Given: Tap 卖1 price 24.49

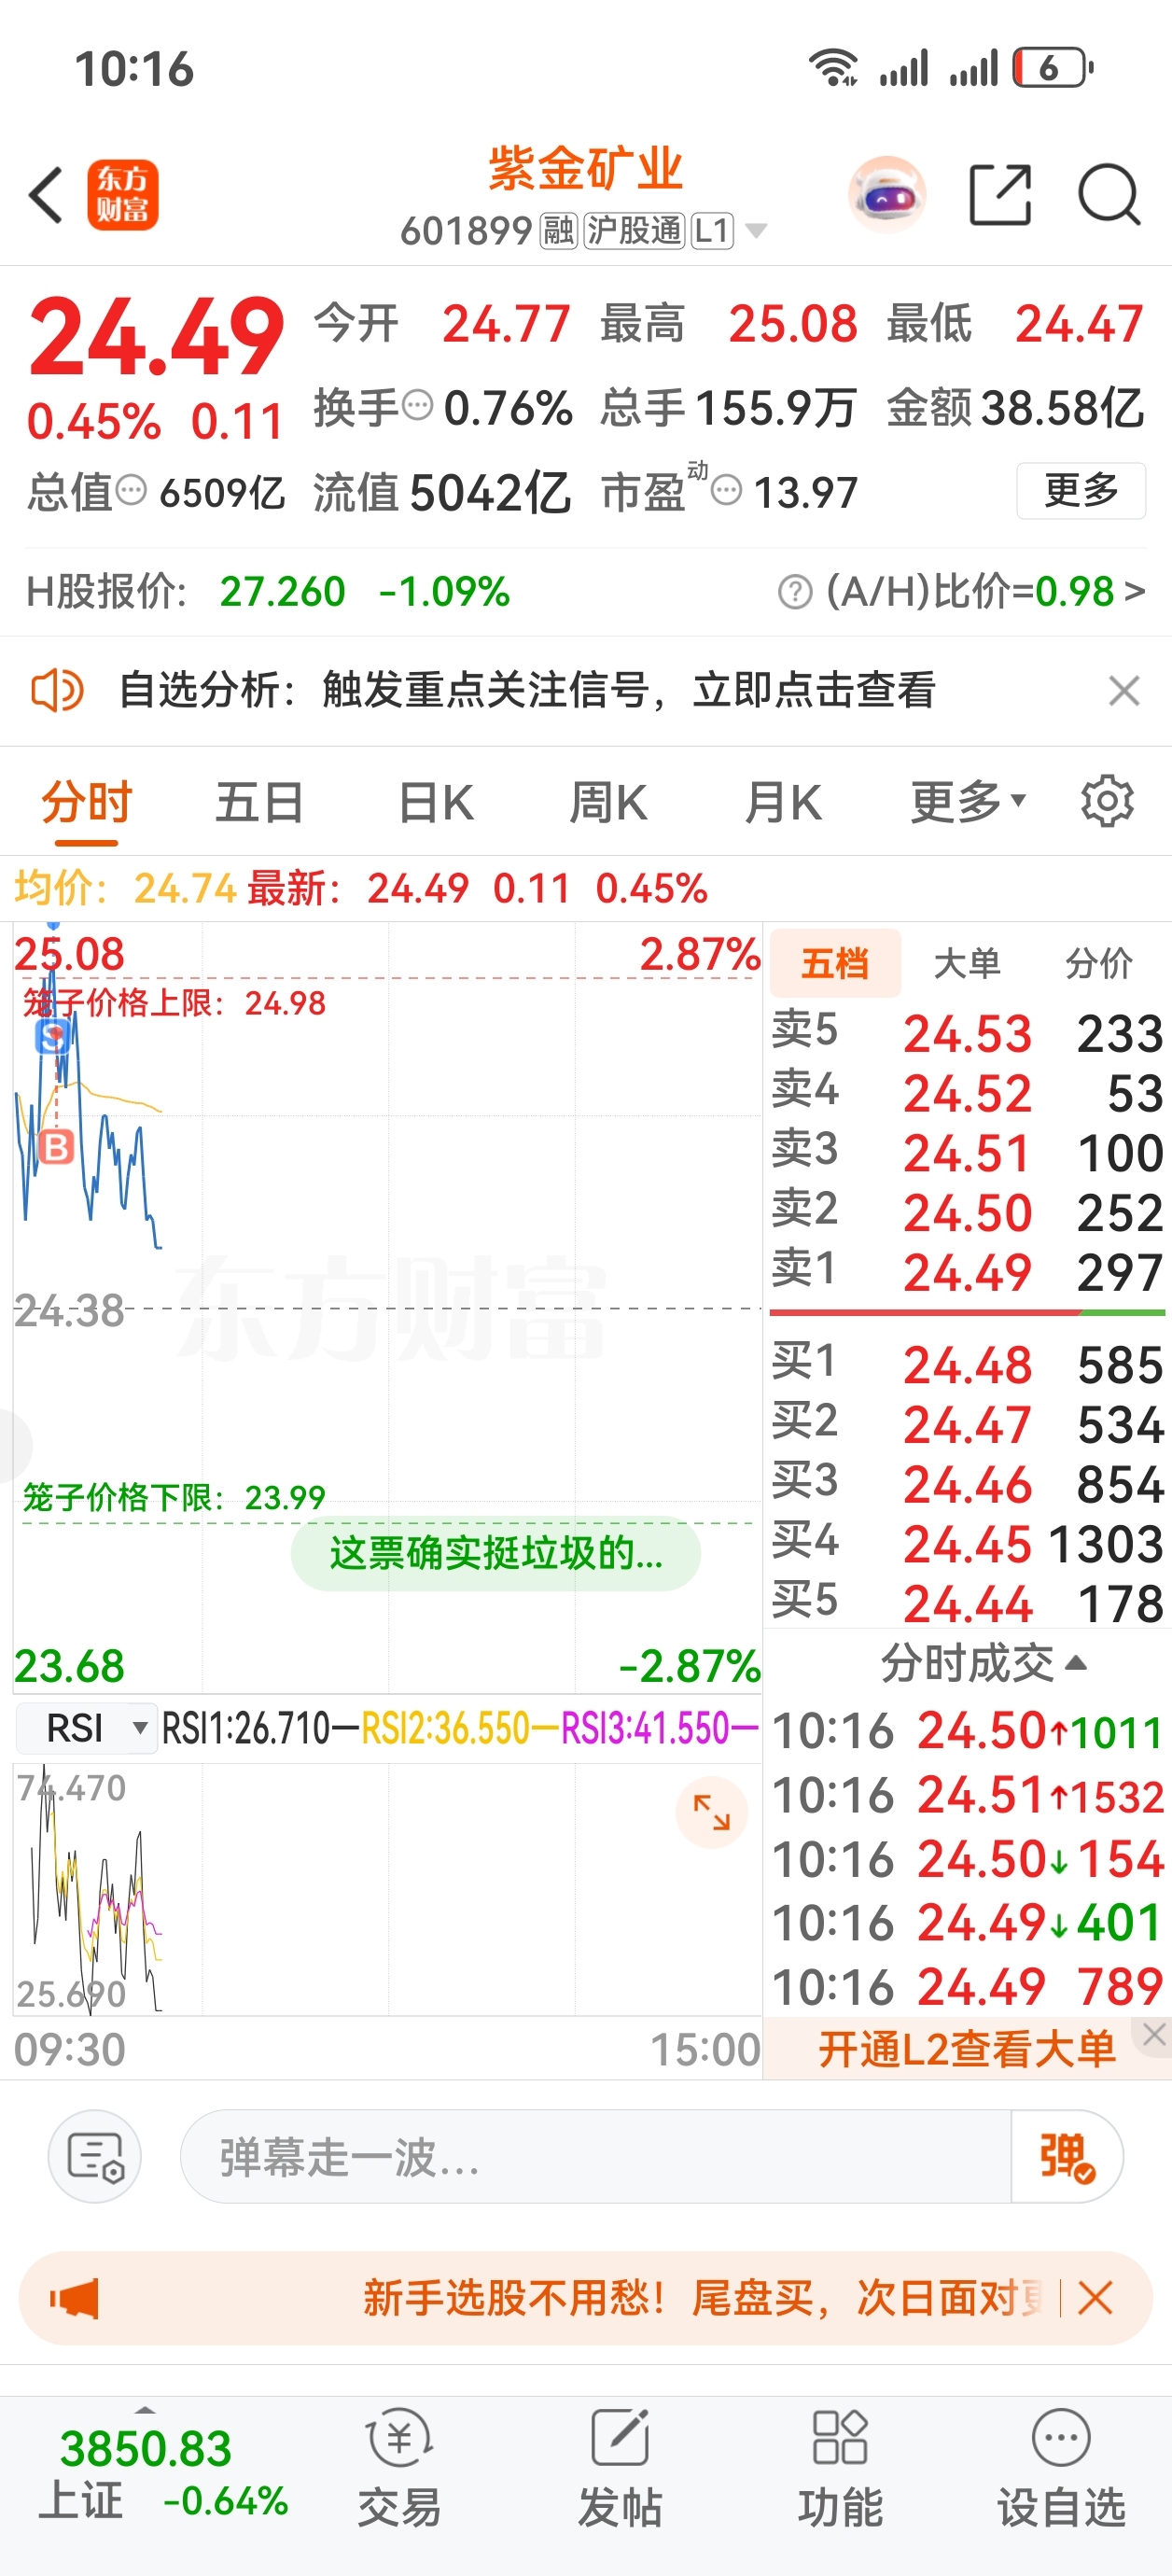Looking at the screenshot, I should (x=967, y=1272).
